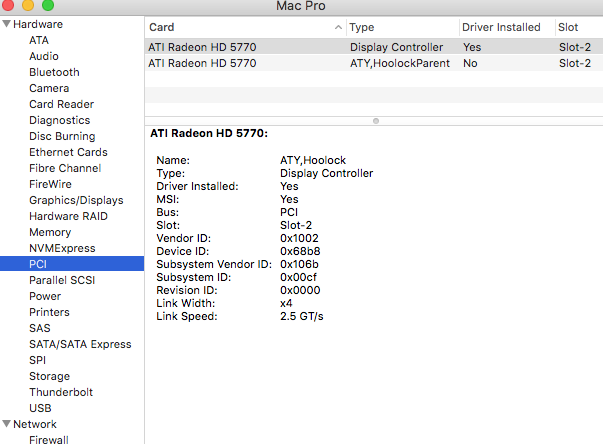Click the 'Yes' driver cell in first row

click(x=472, y=47)
